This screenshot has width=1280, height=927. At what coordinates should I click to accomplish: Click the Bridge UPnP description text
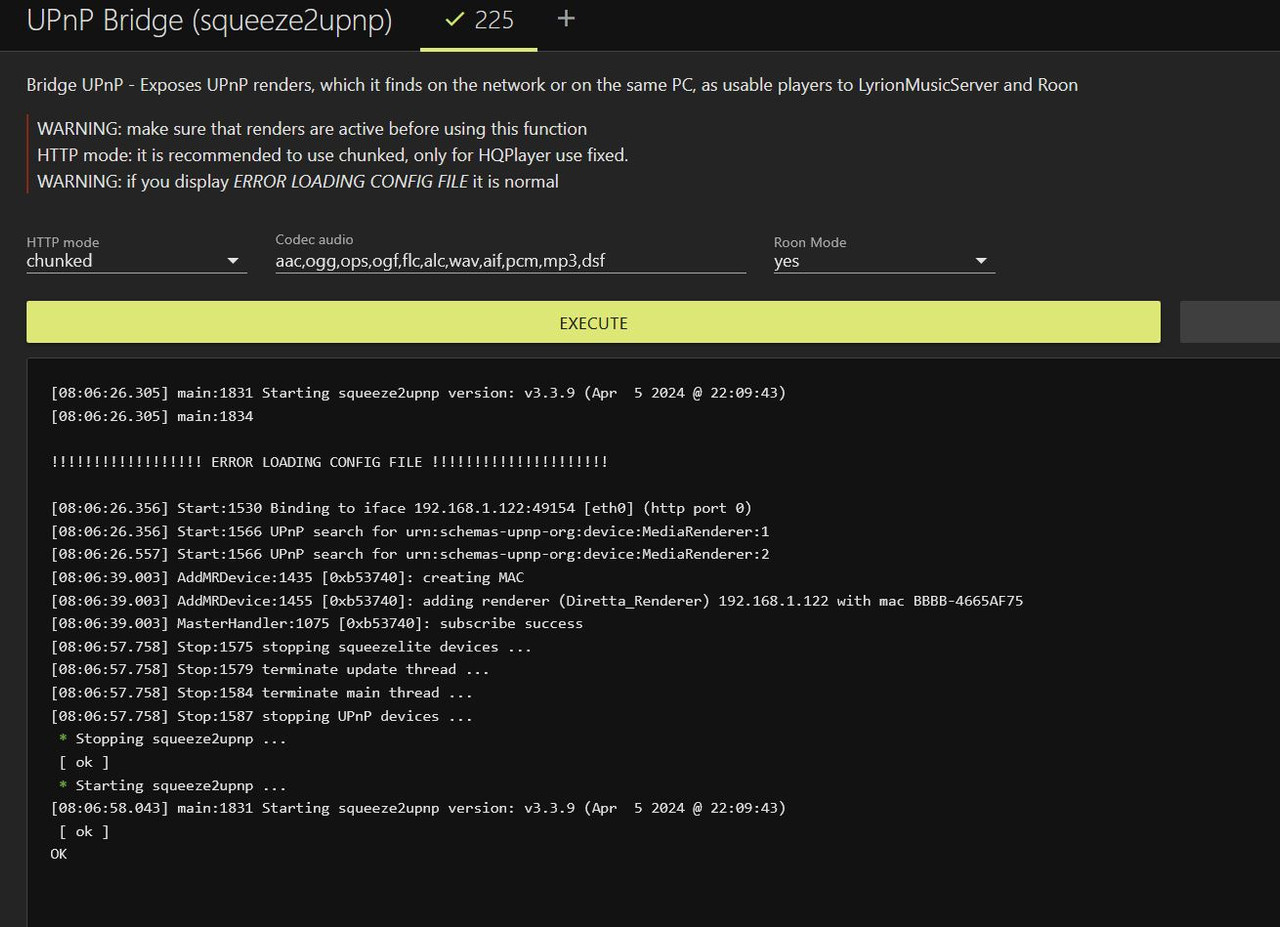click(551, 85)
